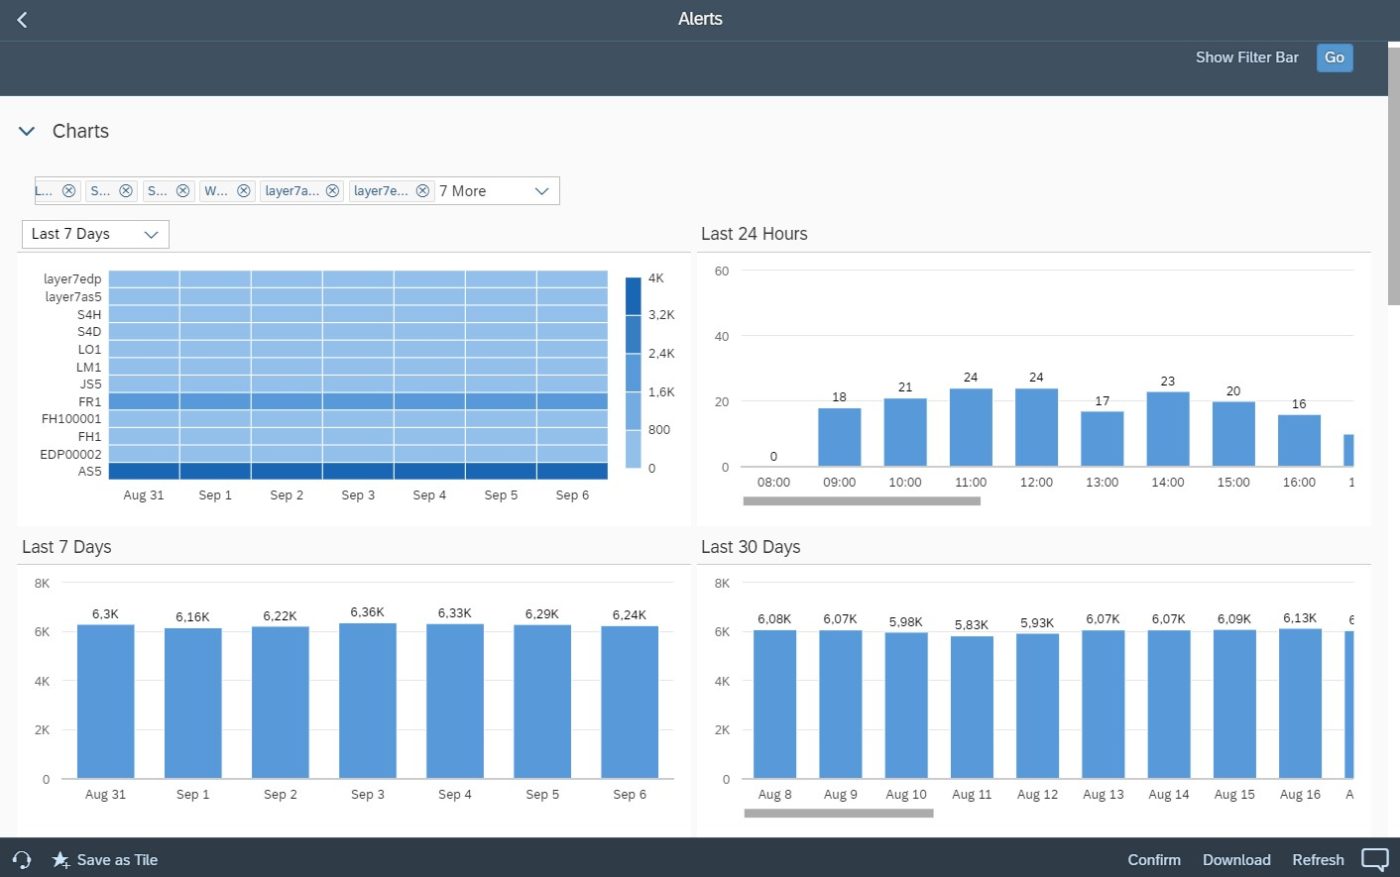
Task: Click Refresh in the footer
Action: pyautogui.click(x=1318, y=860)
